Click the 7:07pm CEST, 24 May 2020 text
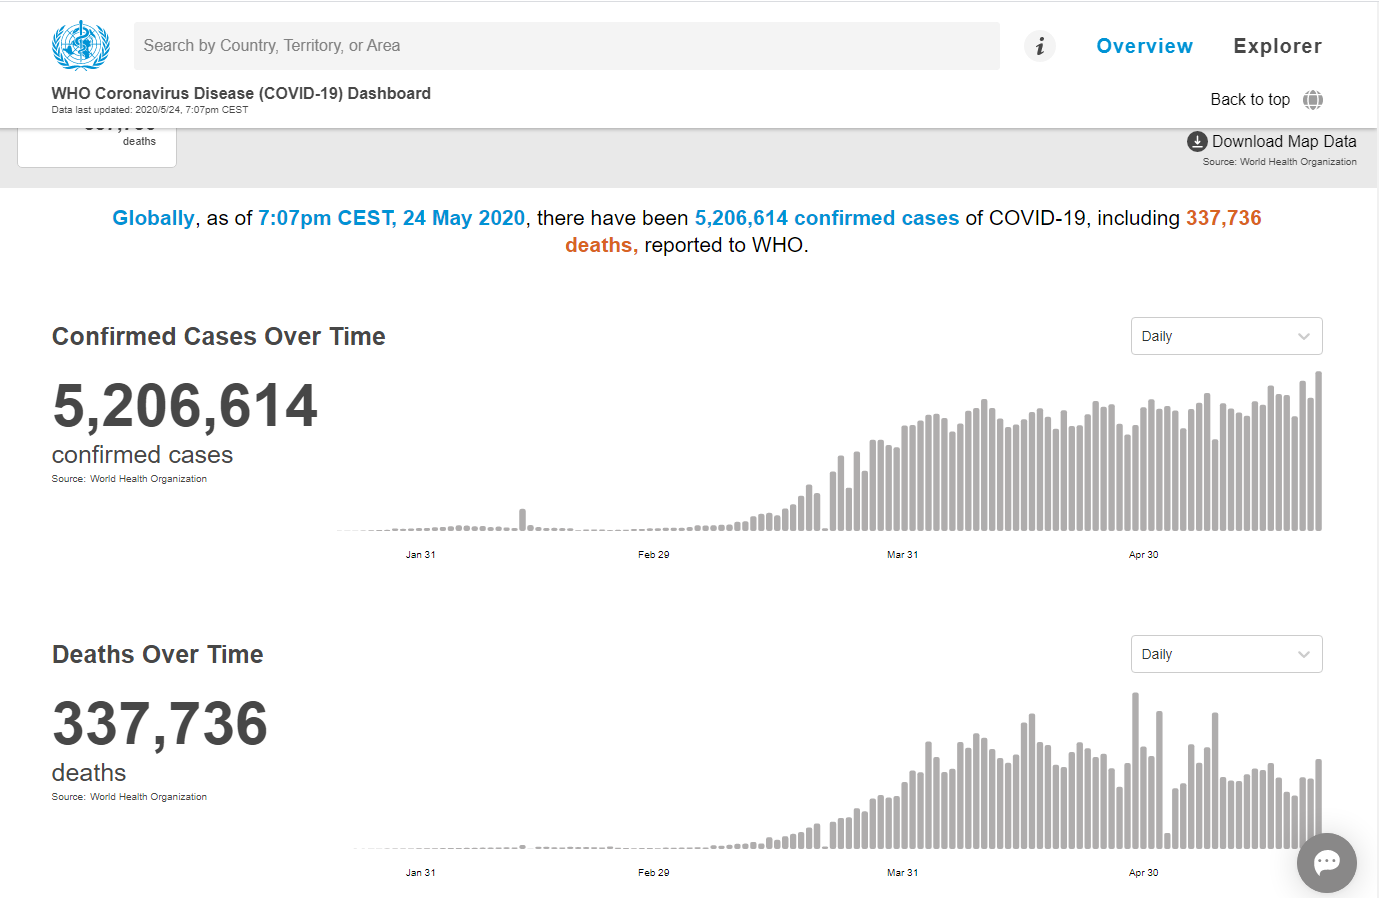 tap(392, 218)
